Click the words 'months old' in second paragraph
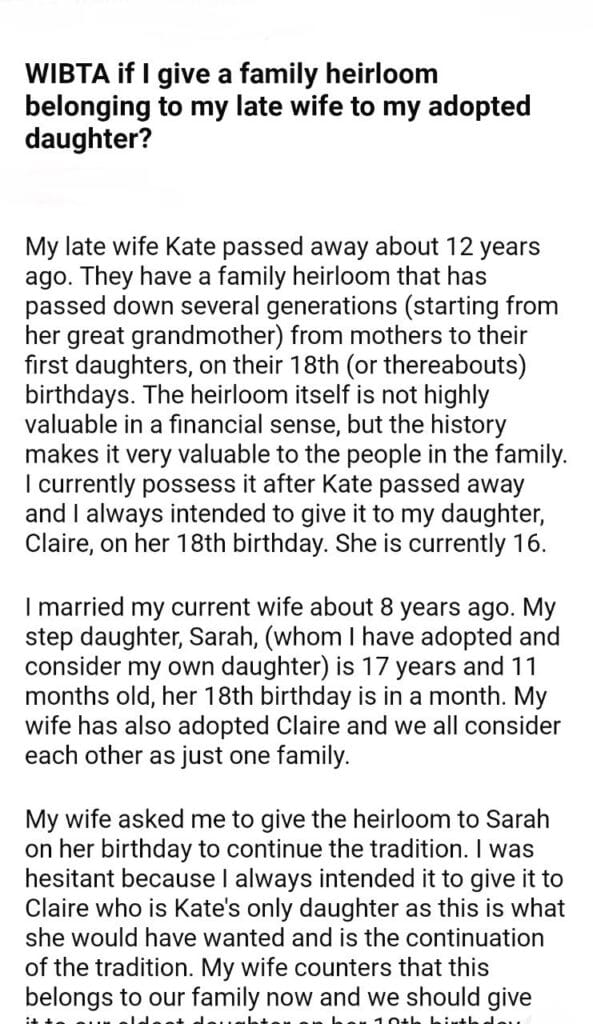This screenshot has width=593, height=1024. 89,696
